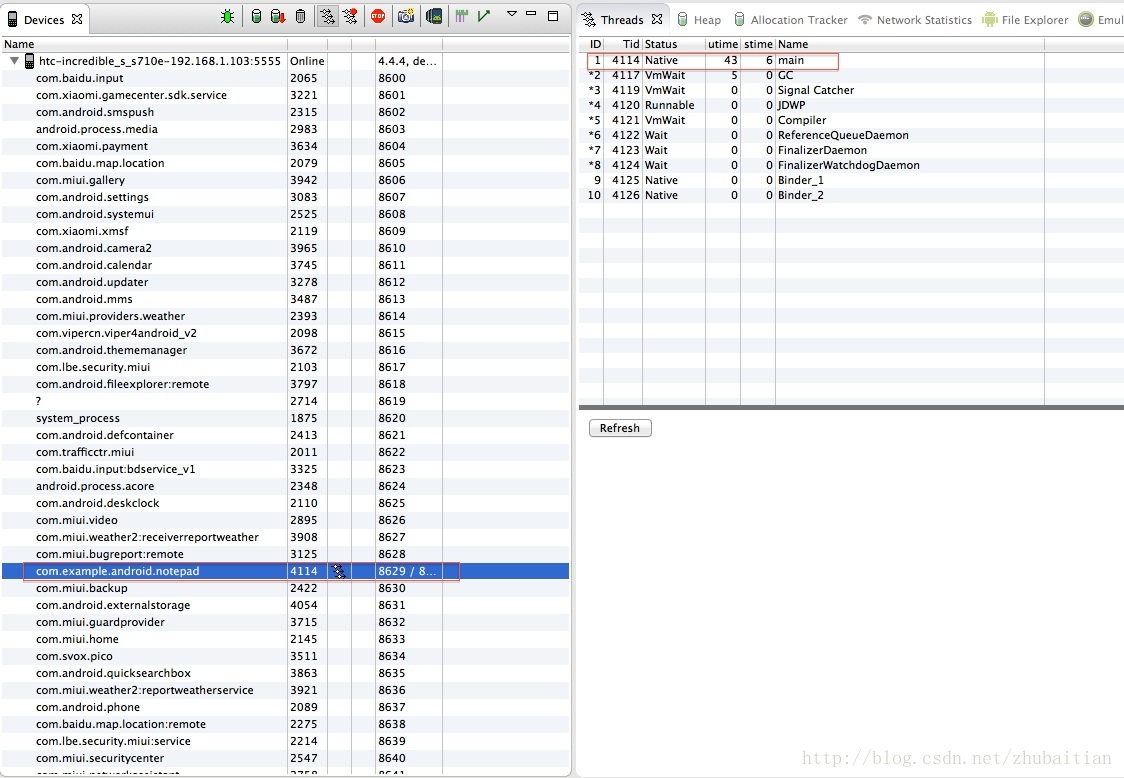
Task: Click the Dump HPROF file icon
Action: pos(278,16)
